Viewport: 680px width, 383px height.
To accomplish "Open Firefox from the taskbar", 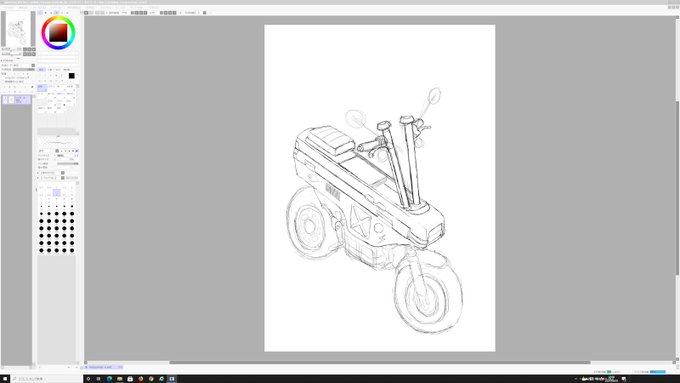I will point(141,379).
